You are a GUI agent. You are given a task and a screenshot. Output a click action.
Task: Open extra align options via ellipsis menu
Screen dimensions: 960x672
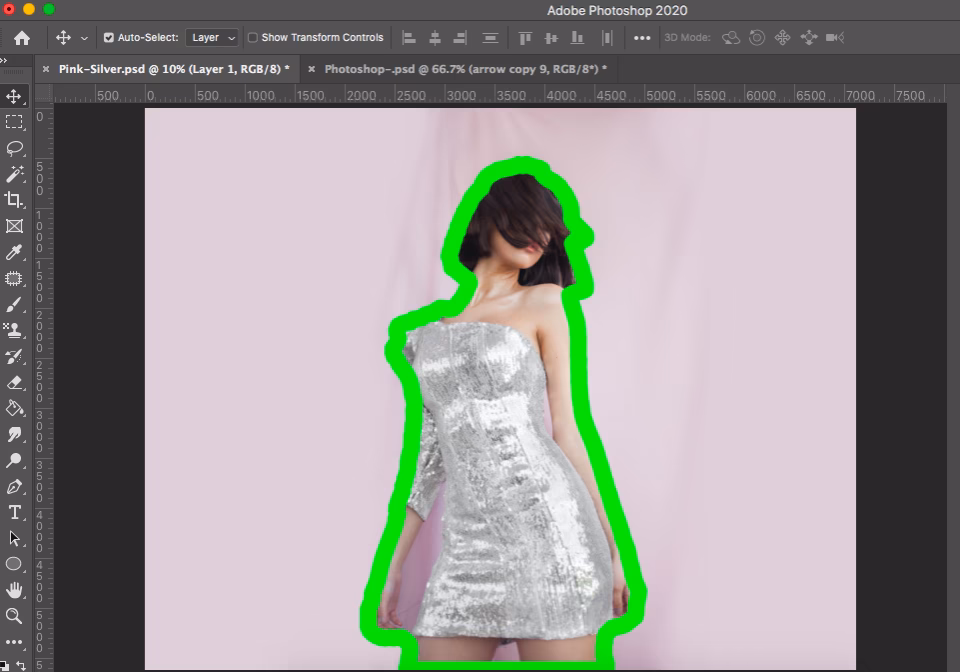(641, 37)
